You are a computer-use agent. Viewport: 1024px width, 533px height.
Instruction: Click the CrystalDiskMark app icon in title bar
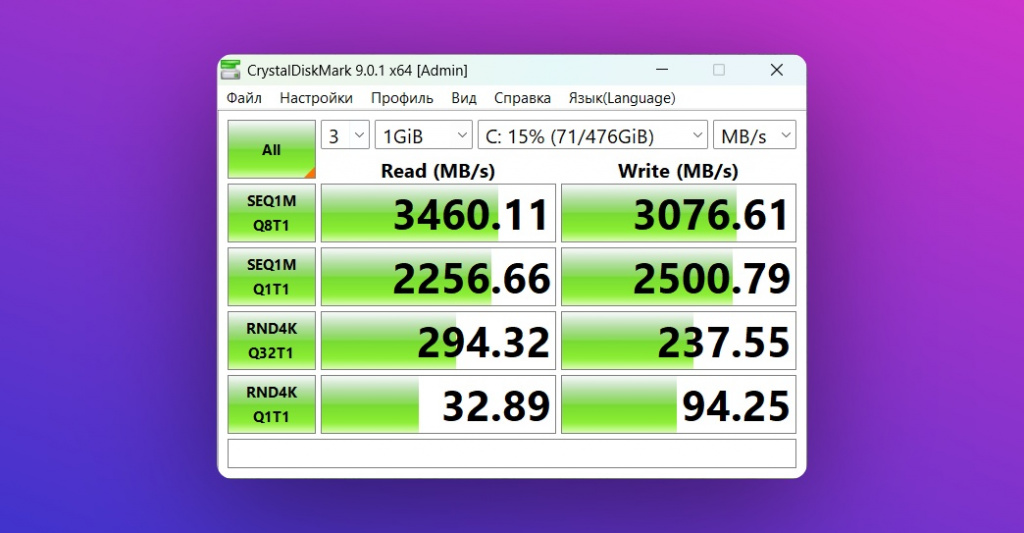[231, 70]
